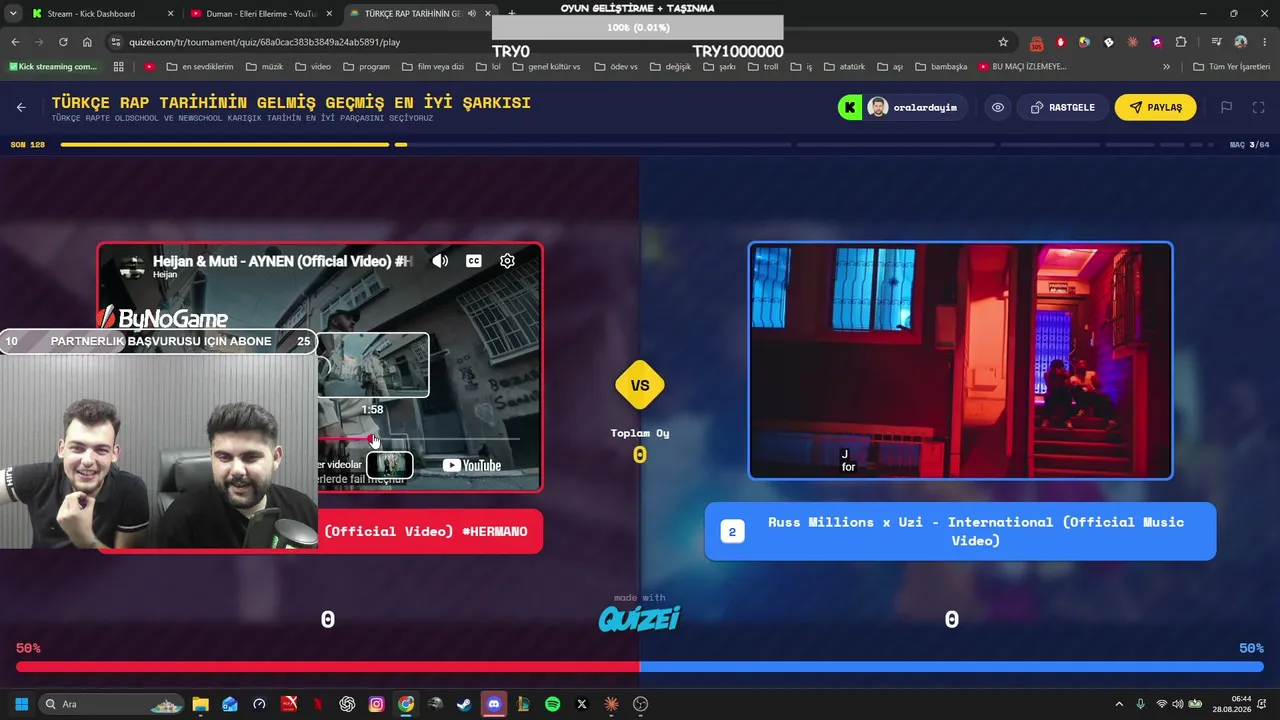Open the 'film veya dizi' bookmark folder

pos(433,67)
